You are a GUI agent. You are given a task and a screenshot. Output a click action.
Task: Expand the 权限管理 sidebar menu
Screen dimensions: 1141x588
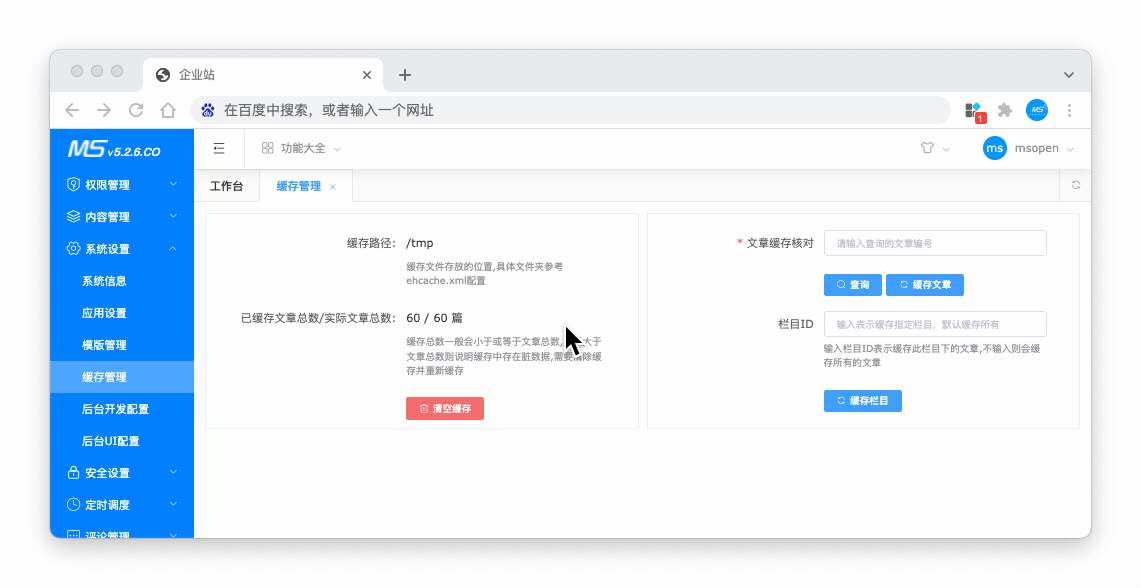[x=121, y=185]
